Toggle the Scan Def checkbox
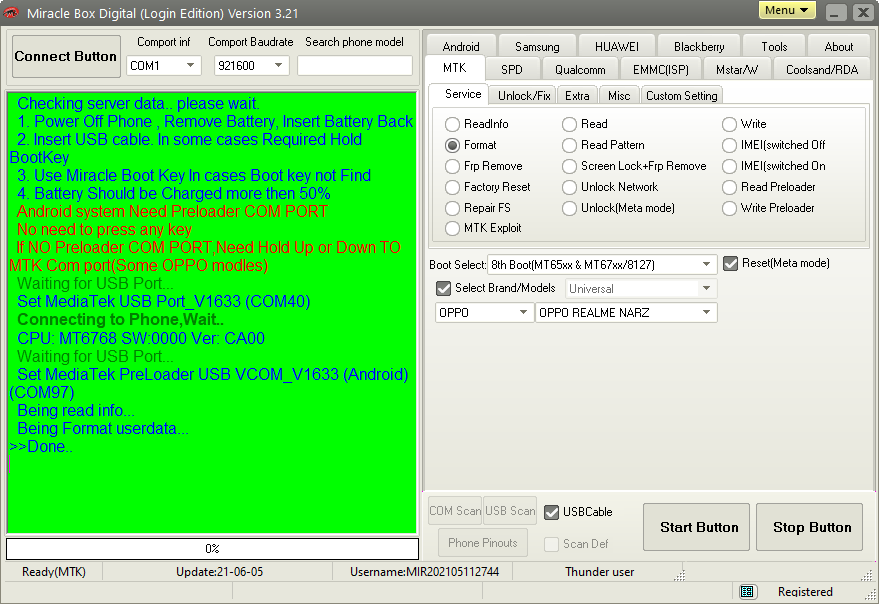The height and width of the screenshot is (604, 879). pyautogui.click(x=552, y=544)
